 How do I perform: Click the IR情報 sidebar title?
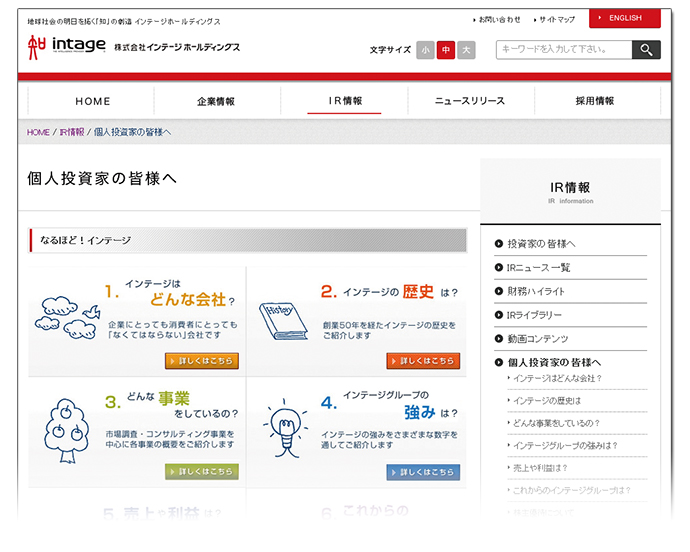[x=570, y=188]
